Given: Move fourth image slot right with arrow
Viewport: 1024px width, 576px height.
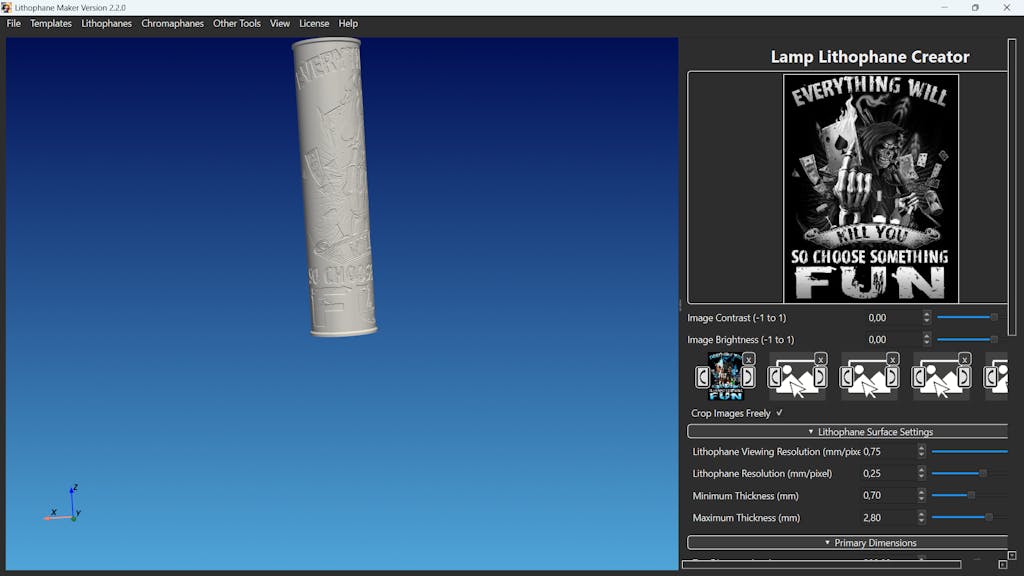Looking at the screenshot, I should [964, 378].
